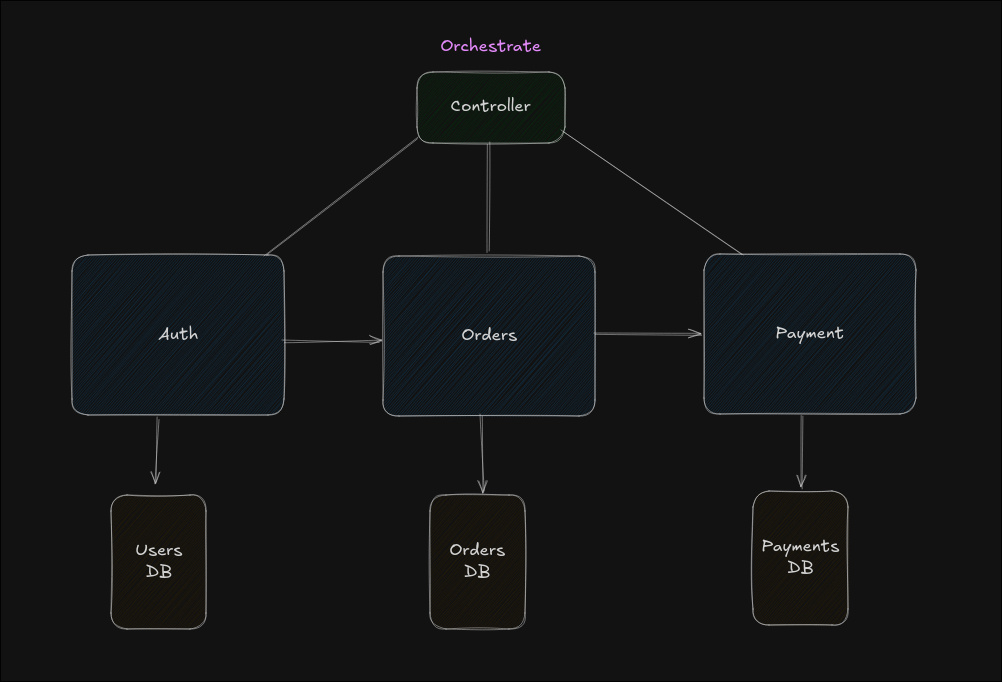Click the Orders DB box
1002x682 pixels.
(x=477, y=561)
